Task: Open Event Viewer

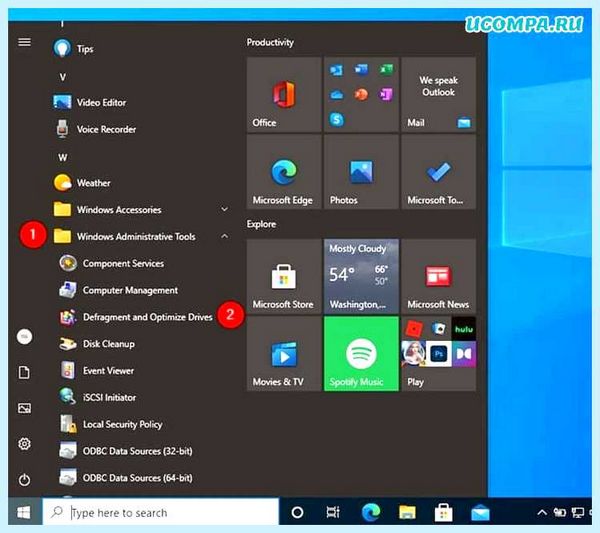Action: pos(96,370)
